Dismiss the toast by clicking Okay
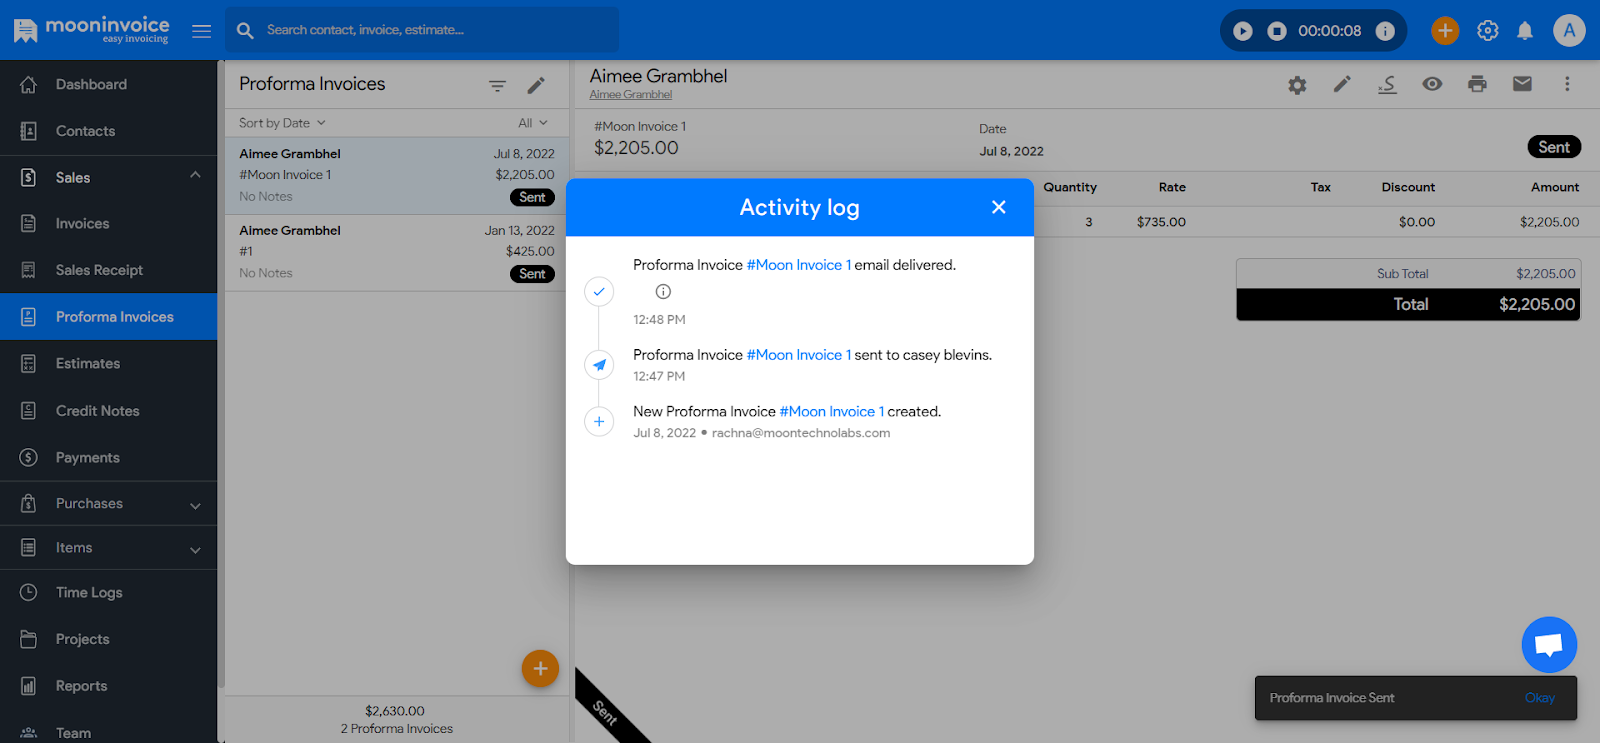The width and height of the screenshot is (1600, 743). pyautogui.click(x=1539, y=698)
